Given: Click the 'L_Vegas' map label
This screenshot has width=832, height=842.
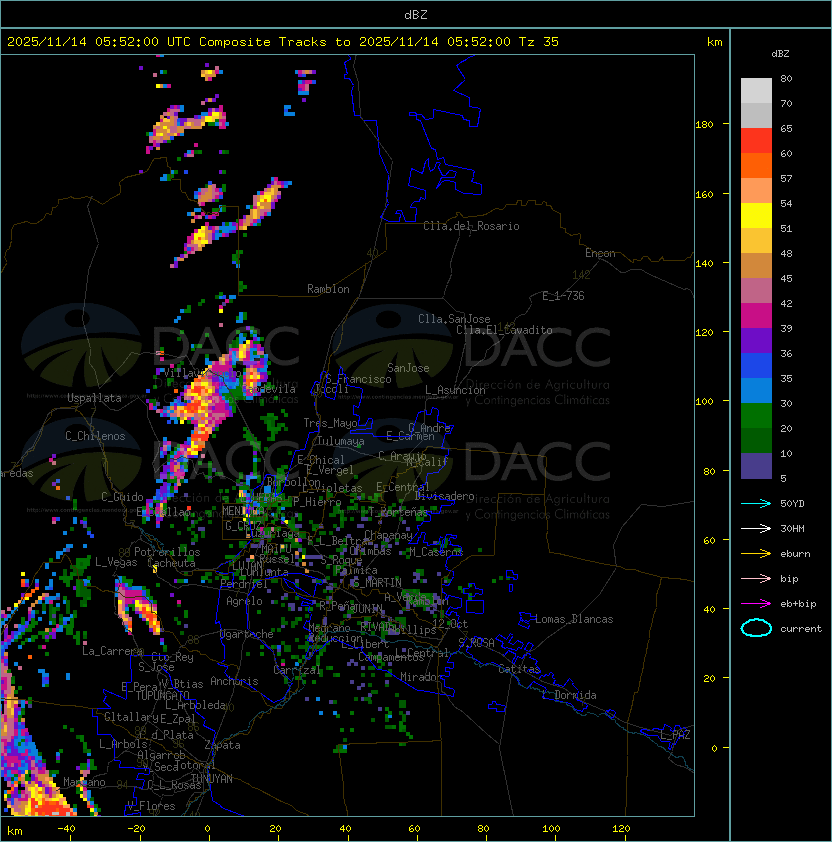Looking at the screenshot, I should pos(116,562).
